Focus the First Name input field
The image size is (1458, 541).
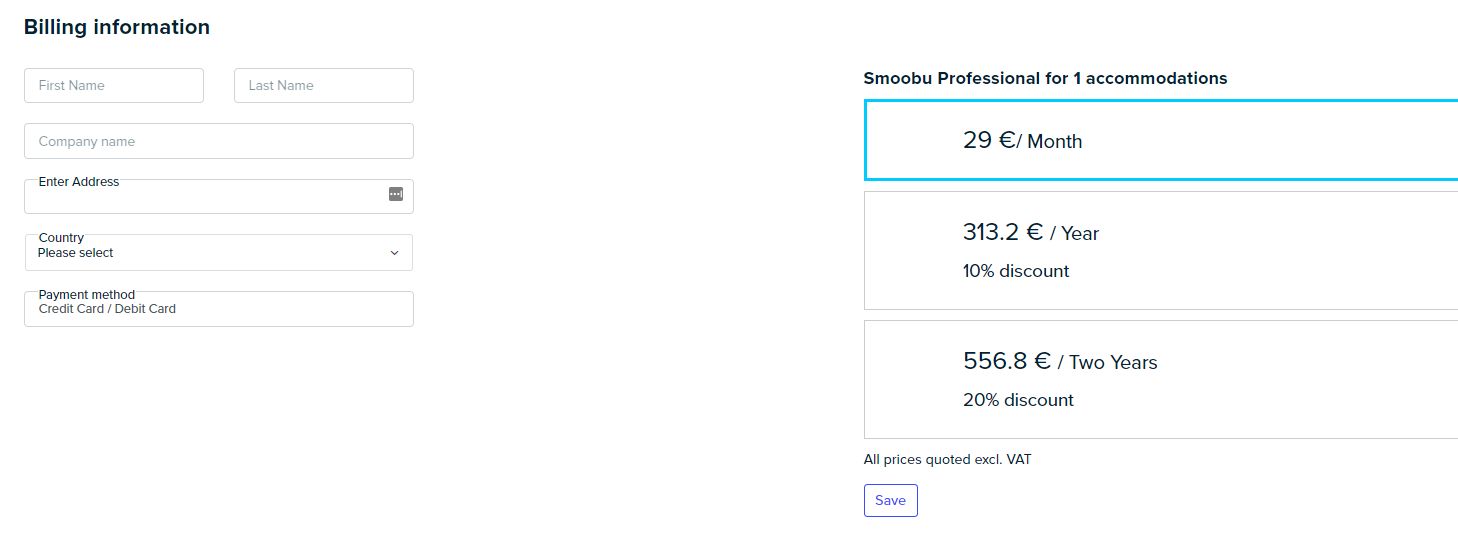point(114,85)
